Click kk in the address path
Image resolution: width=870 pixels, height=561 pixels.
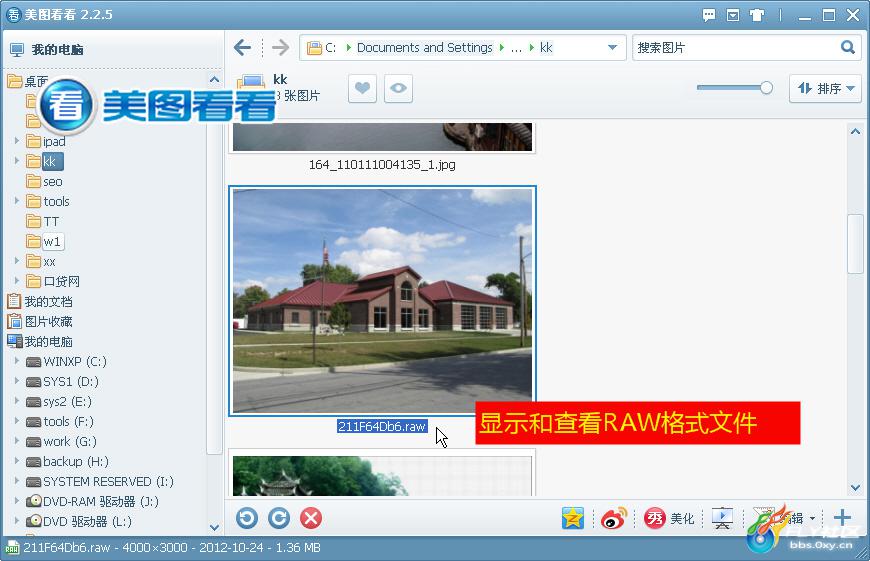click(546, 48)
